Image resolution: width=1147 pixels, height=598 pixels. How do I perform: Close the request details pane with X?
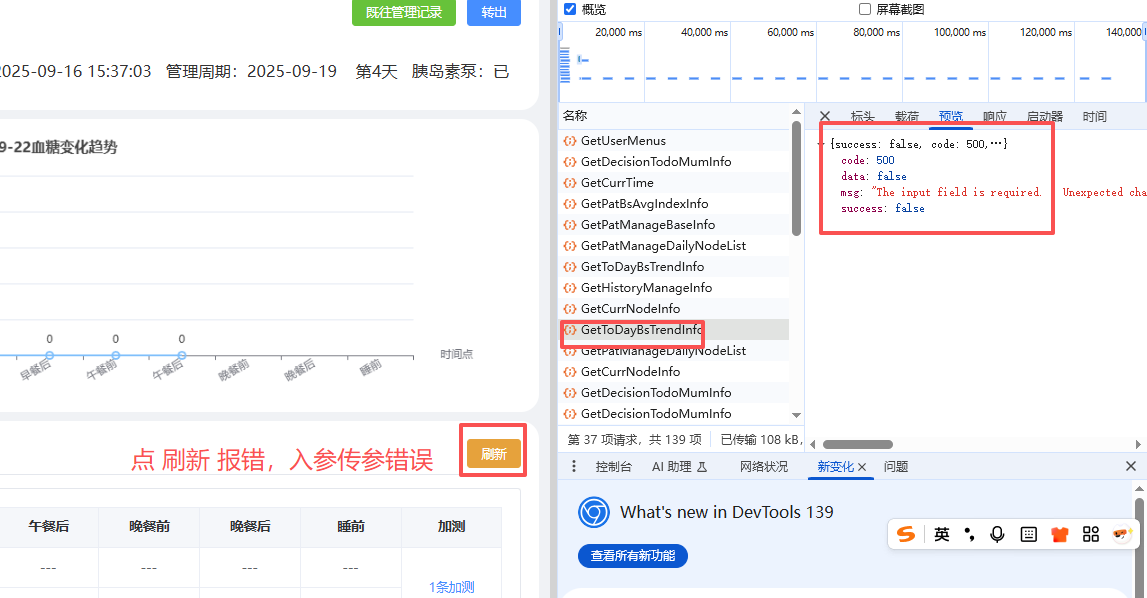pyautogui.click(x=824, y=116)
